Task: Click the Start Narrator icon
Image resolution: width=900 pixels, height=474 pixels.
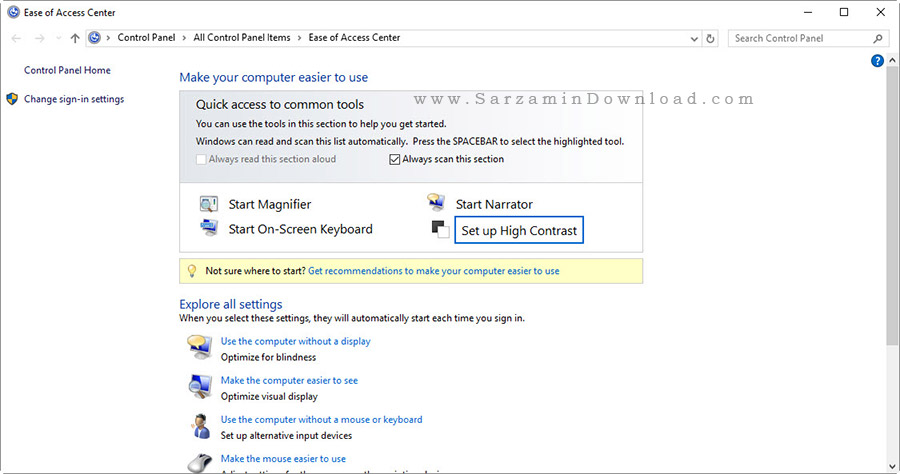Action: point(436,202)
